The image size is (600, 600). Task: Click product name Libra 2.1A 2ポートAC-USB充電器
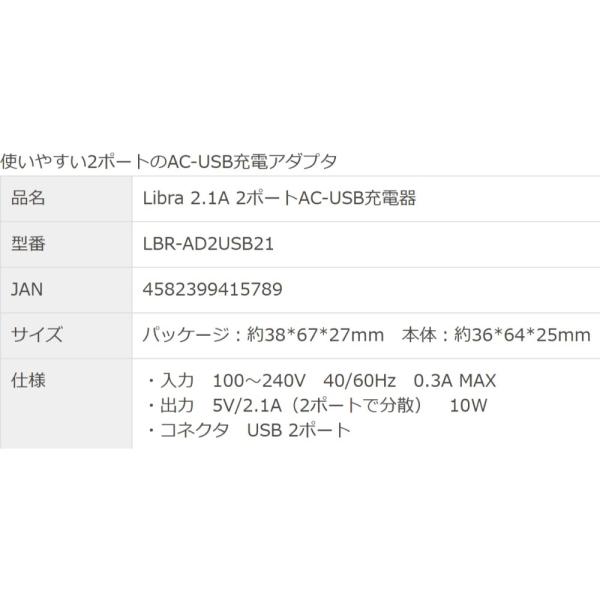coord(279,198)
